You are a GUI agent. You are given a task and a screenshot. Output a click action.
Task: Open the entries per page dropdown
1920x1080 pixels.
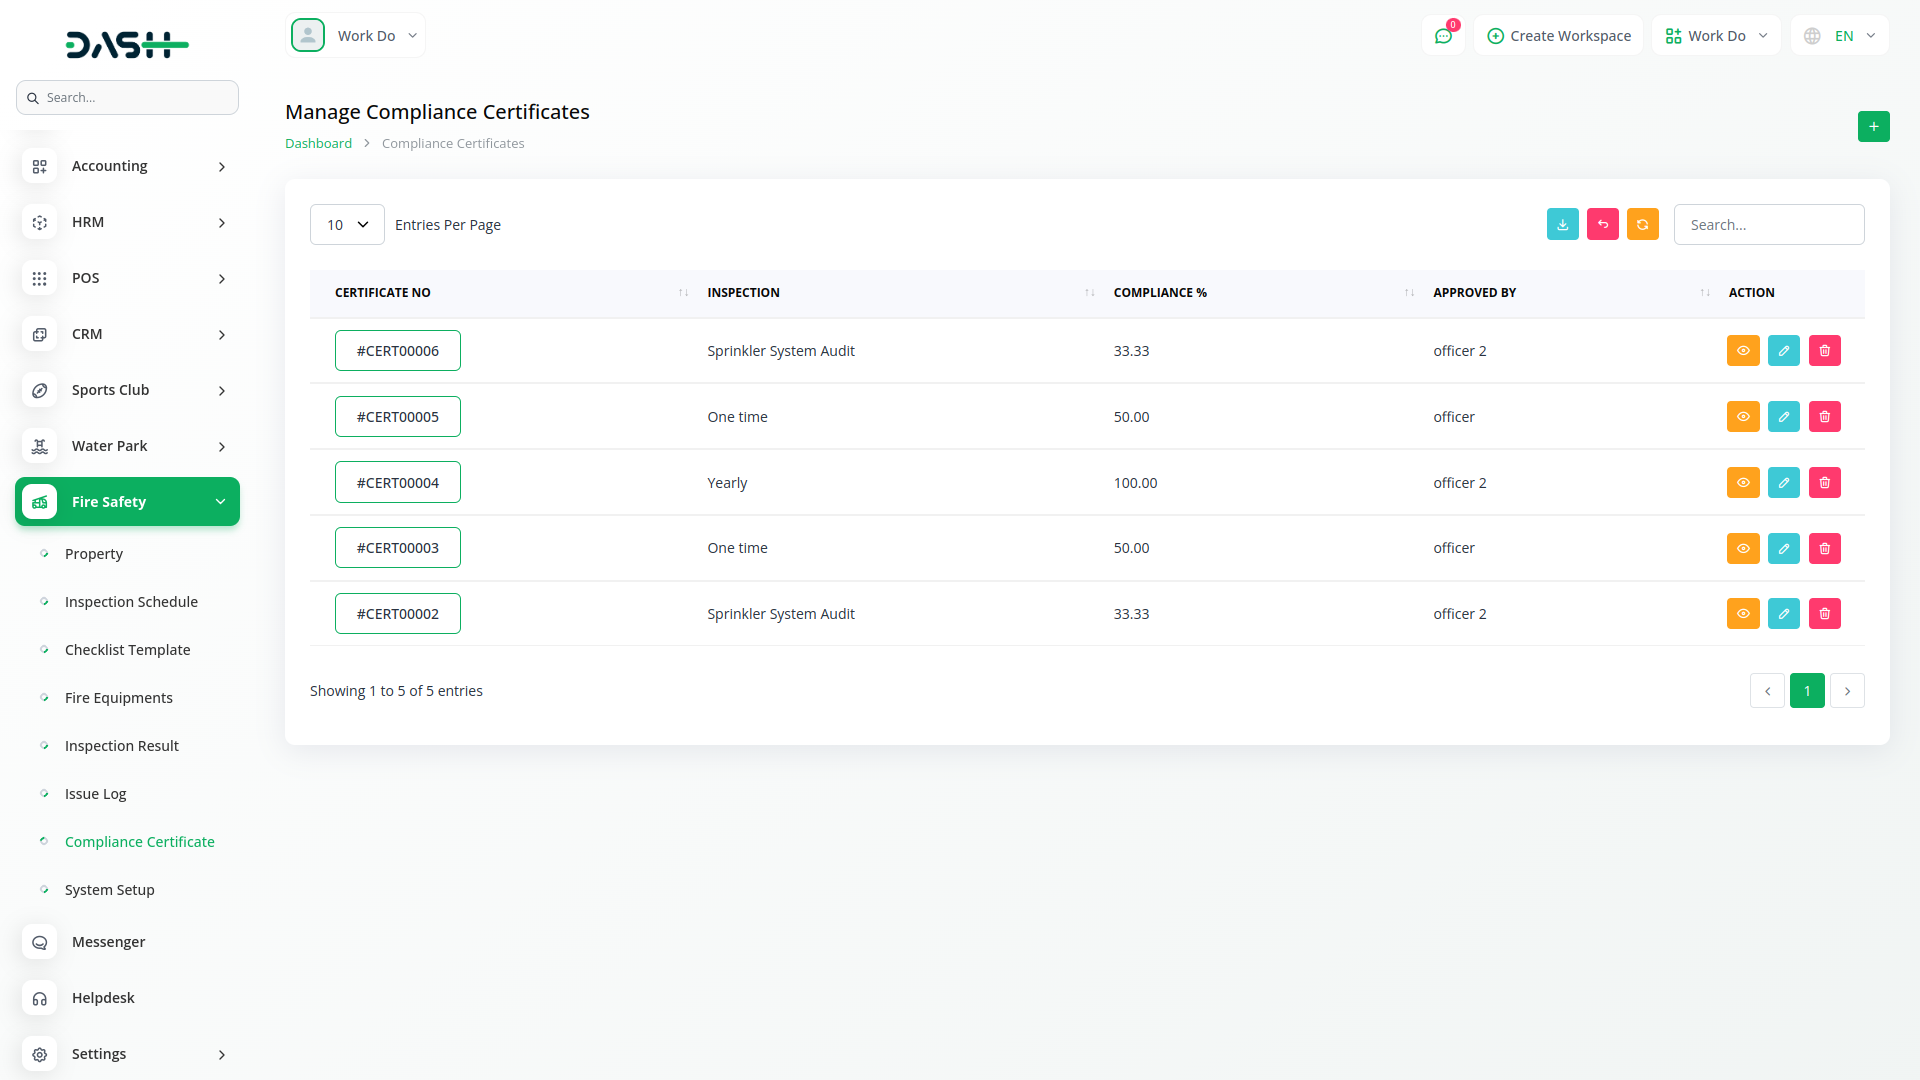point(347,225)
